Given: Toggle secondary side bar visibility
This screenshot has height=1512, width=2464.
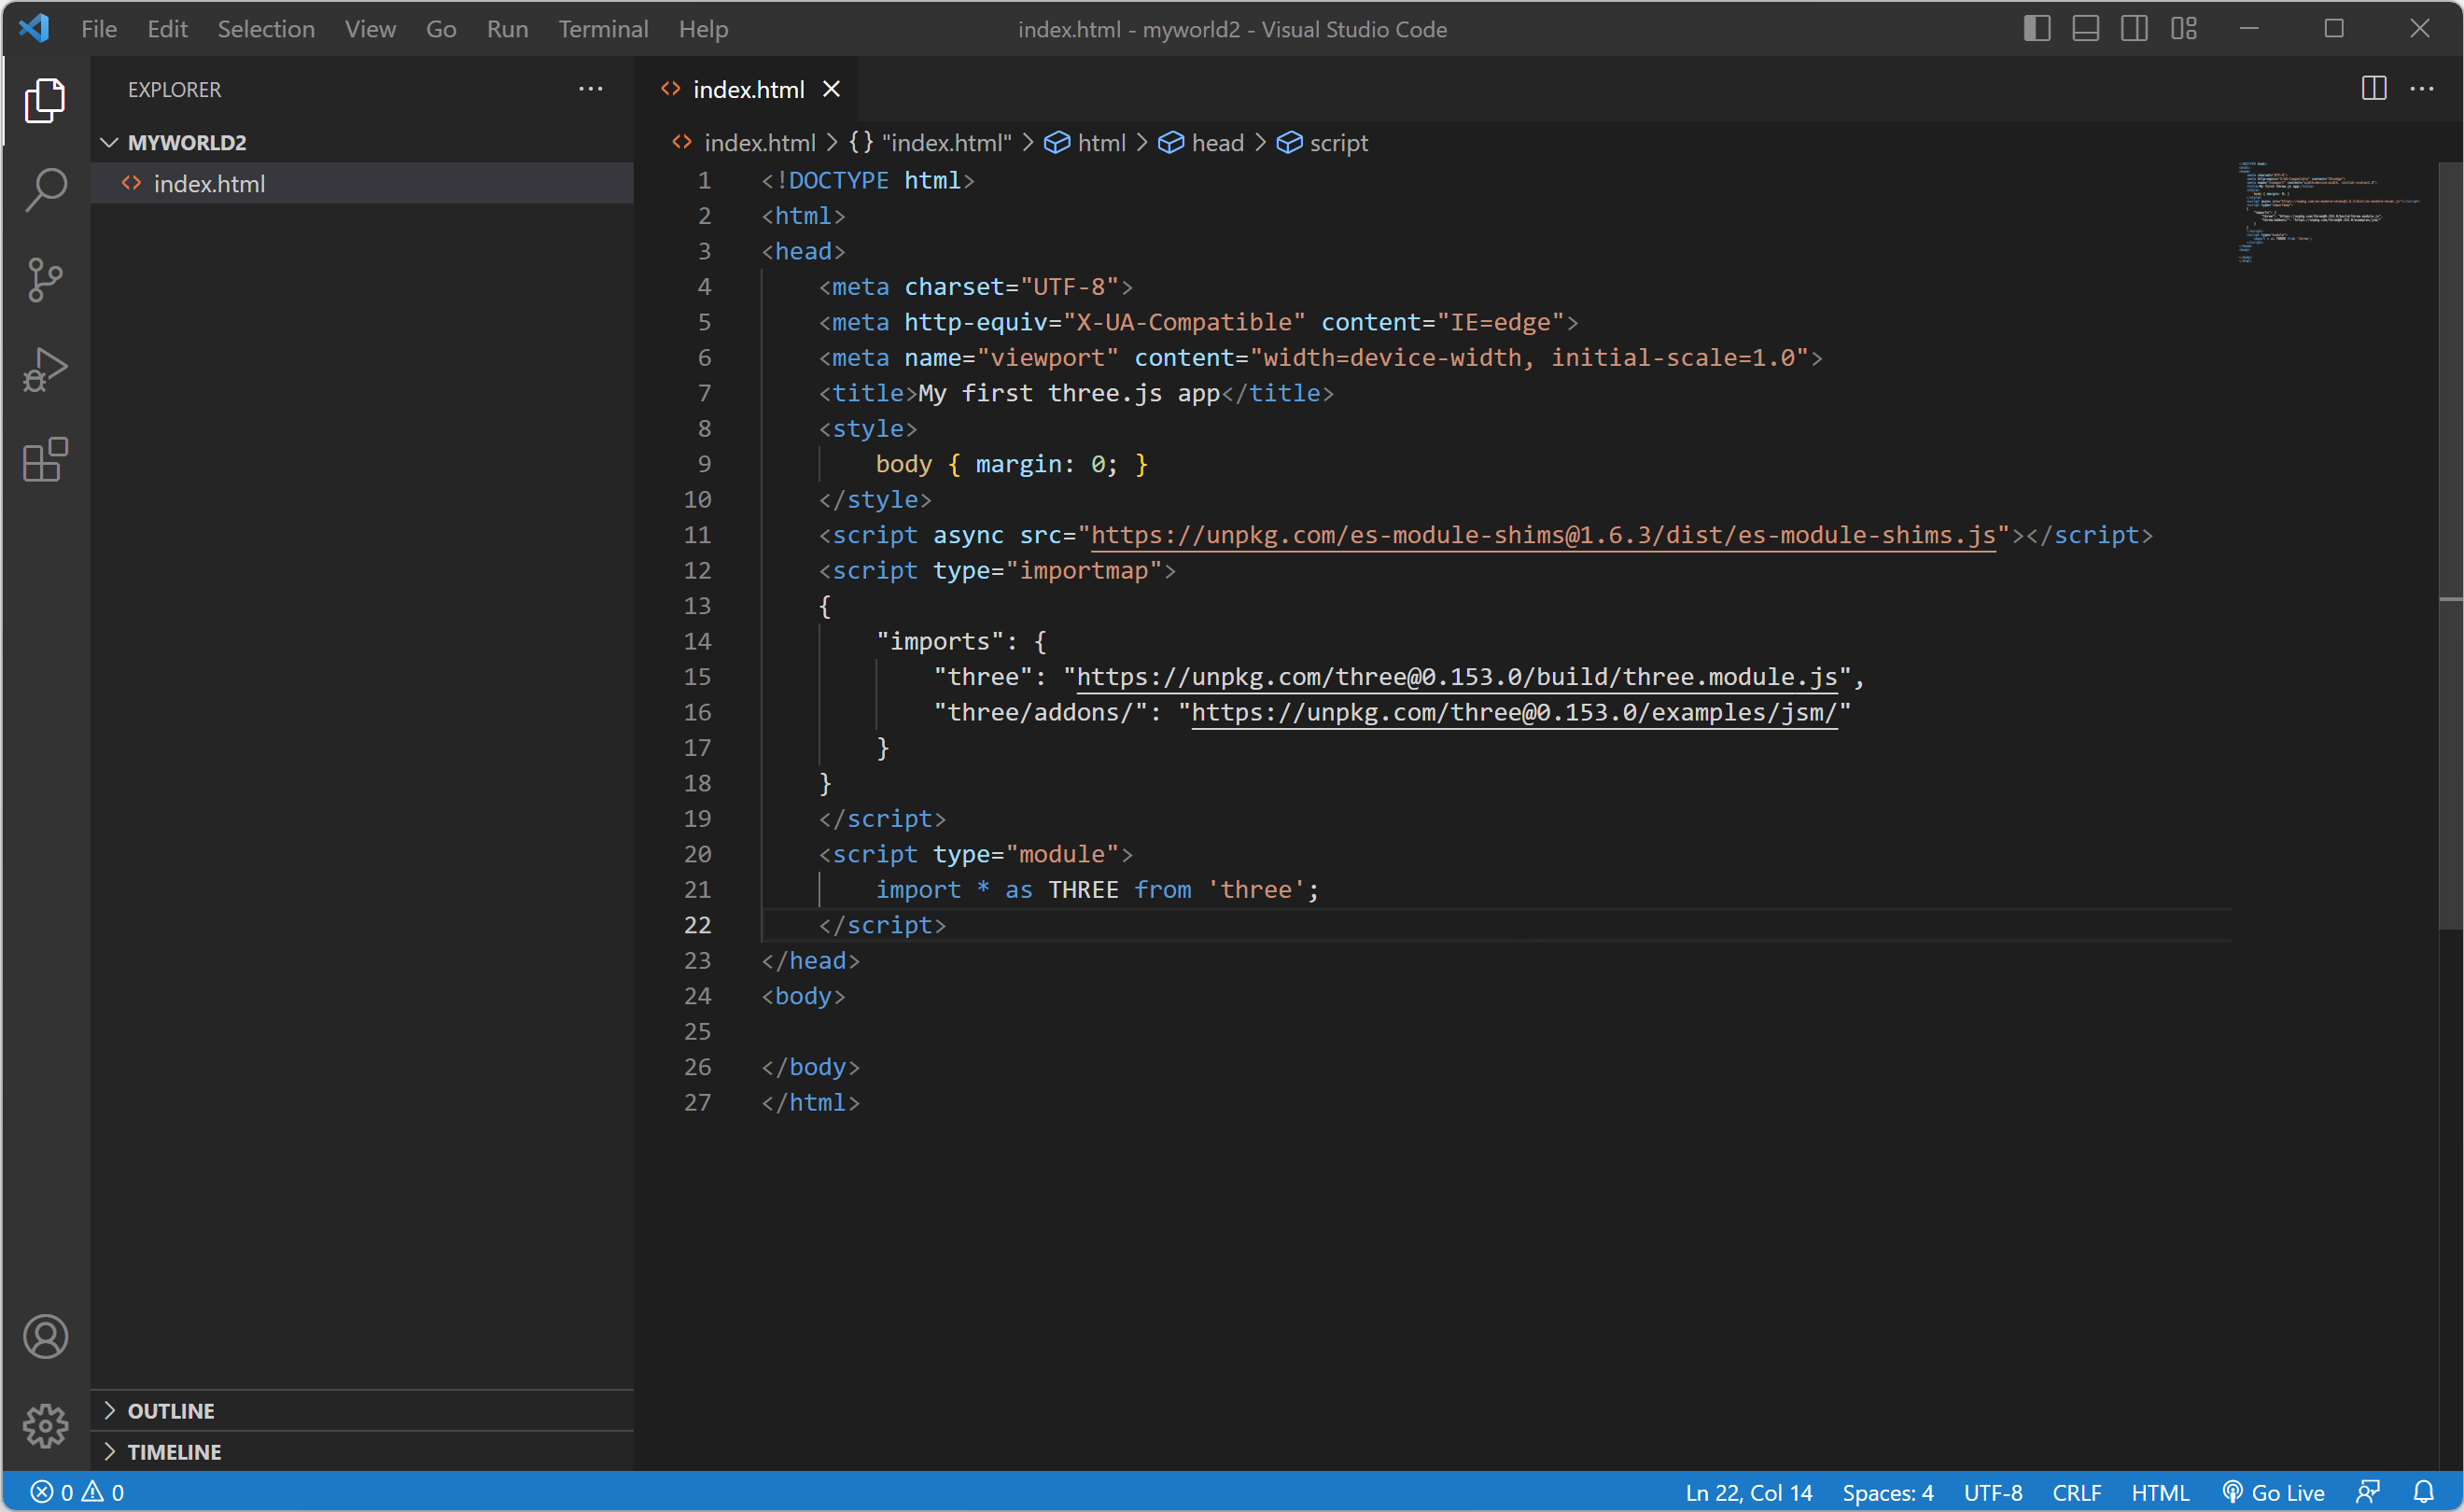Looking at the screenshot, I should [2134, 29].
